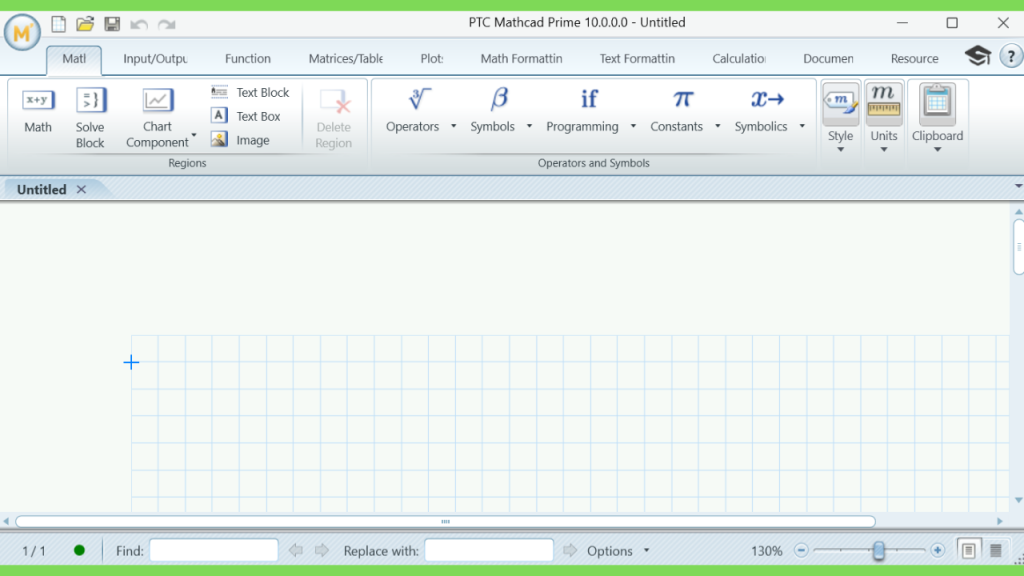Image resolution: width=1024 pixels, height=576 pixels.
Task: Go to next find result arrow
Action: click(322, 551)
